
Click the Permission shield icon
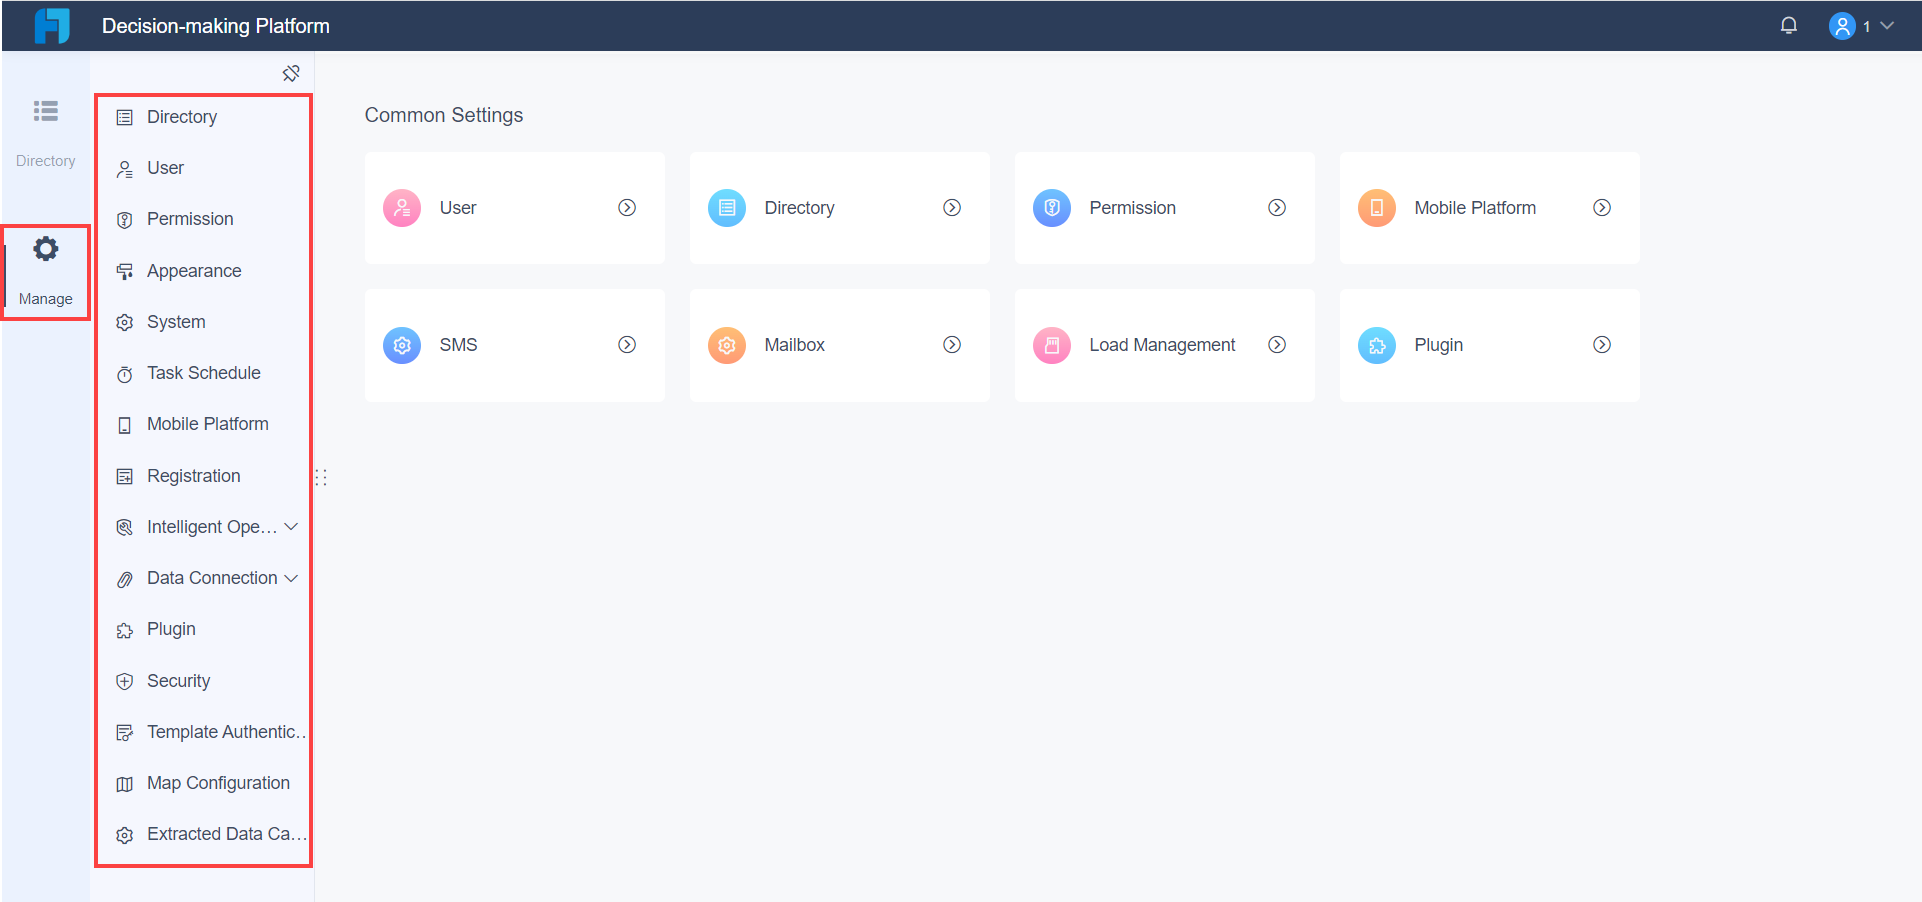click(x=124, y=219)
